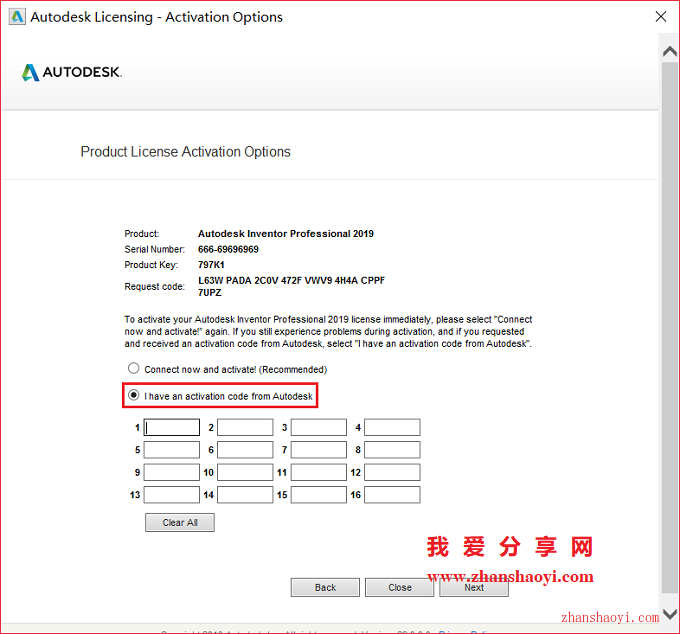Click activation code field 8
Viewport: 680px width, 634px height.
point(392,450)
